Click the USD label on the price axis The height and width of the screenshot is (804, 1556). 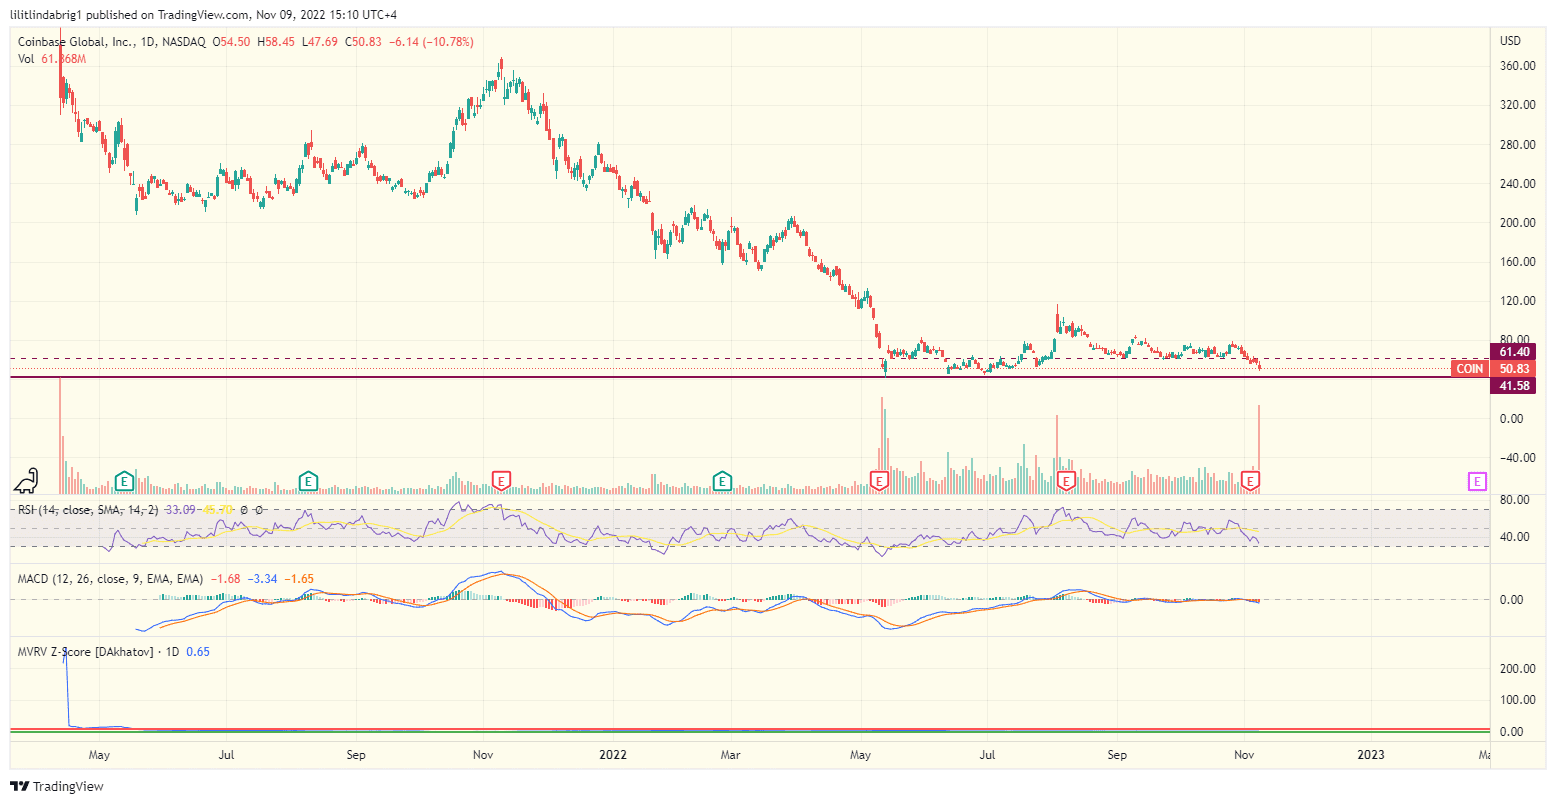pos(1510,41)
